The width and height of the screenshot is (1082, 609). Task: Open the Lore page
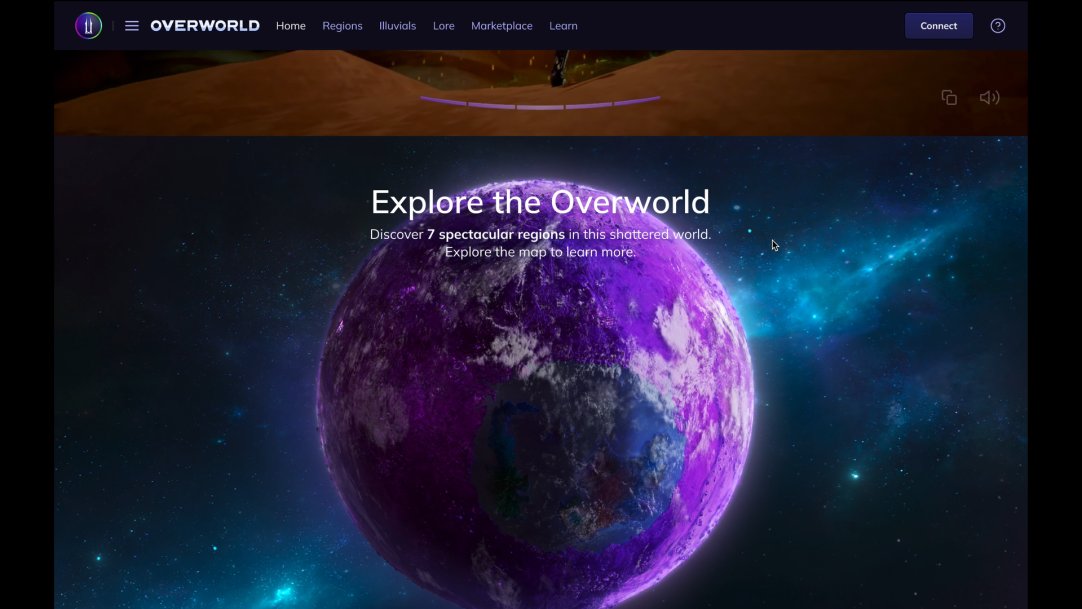click(444, 26)
